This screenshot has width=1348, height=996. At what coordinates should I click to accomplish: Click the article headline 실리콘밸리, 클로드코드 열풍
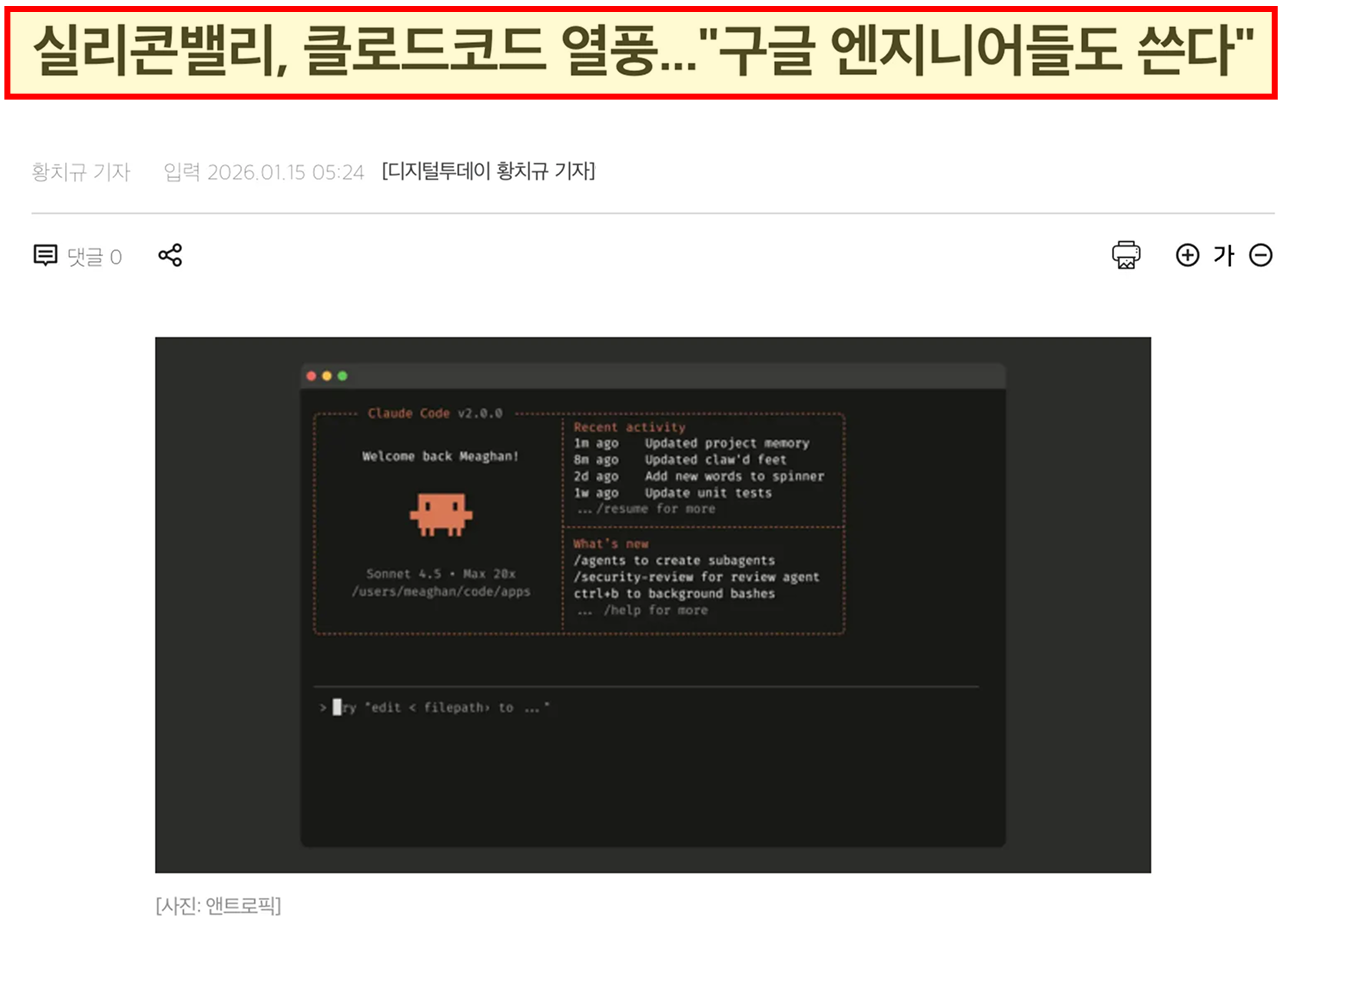tap(641, 52)
